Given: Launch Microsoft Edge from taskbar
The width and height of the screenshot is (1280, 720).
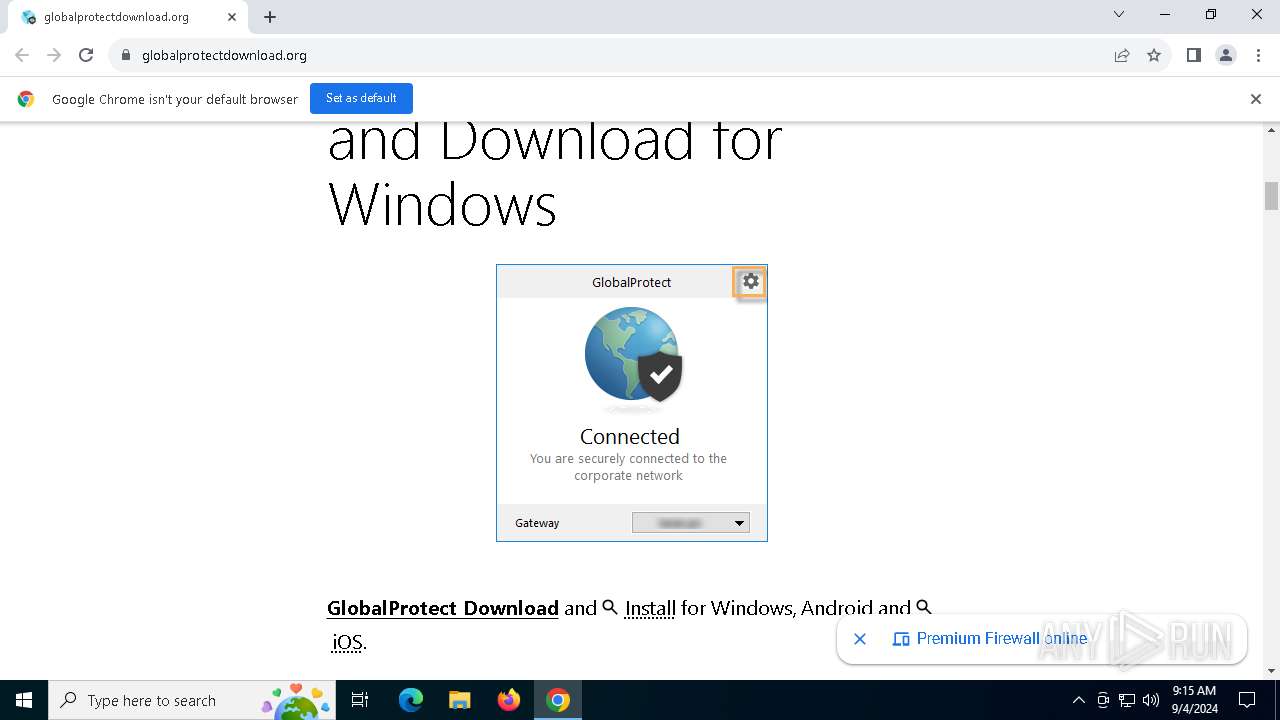Looking at the screenshot, I should click(x=411, y=700).
